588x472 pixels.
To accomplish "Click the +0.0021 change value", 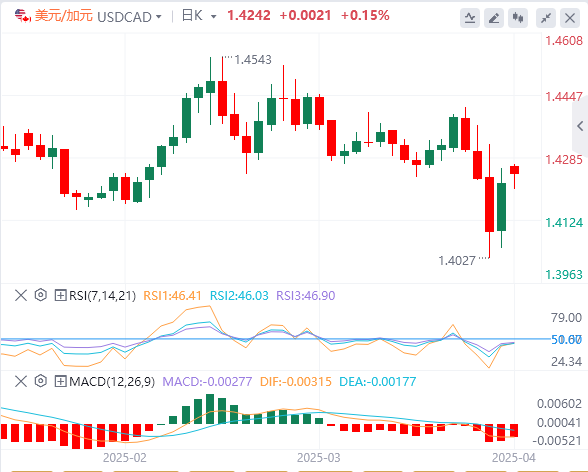I will pos(305,16).
